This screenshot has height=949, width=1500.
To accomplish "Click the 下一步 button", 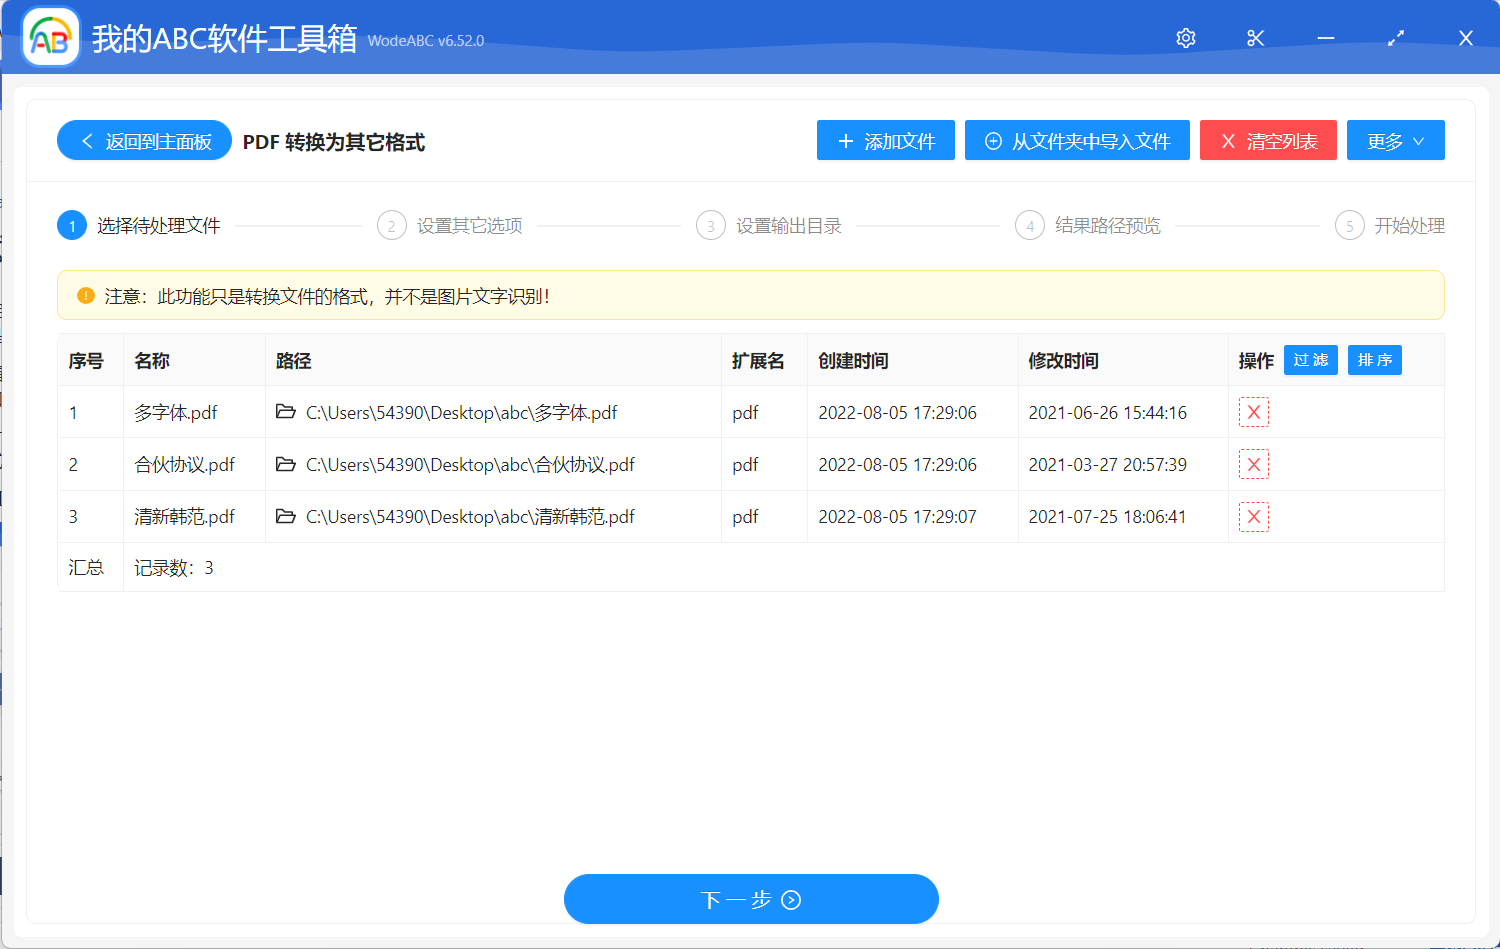I will (750, 899).
